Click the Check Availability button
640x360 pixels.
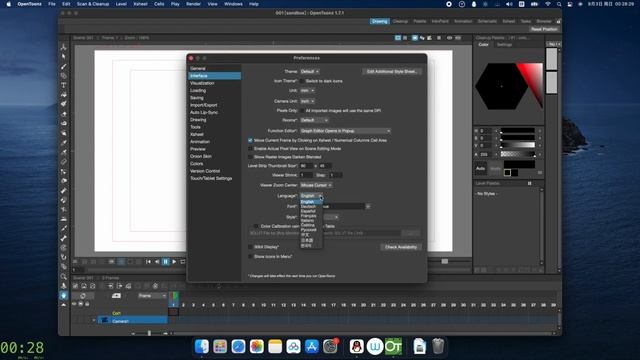coord(401,247)
